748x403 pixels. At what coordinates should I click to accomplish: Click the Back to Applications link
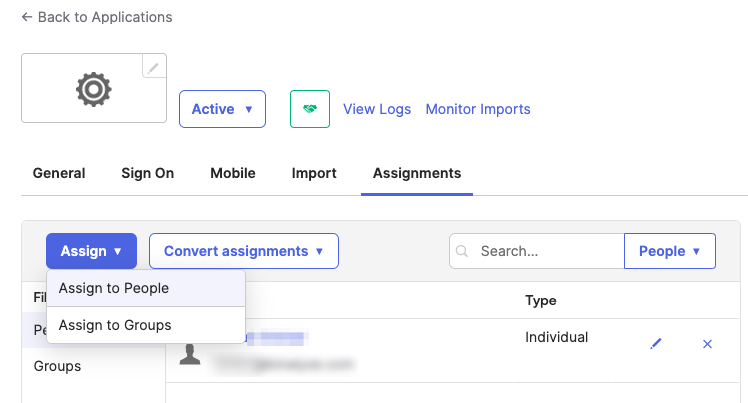[97, 17]
